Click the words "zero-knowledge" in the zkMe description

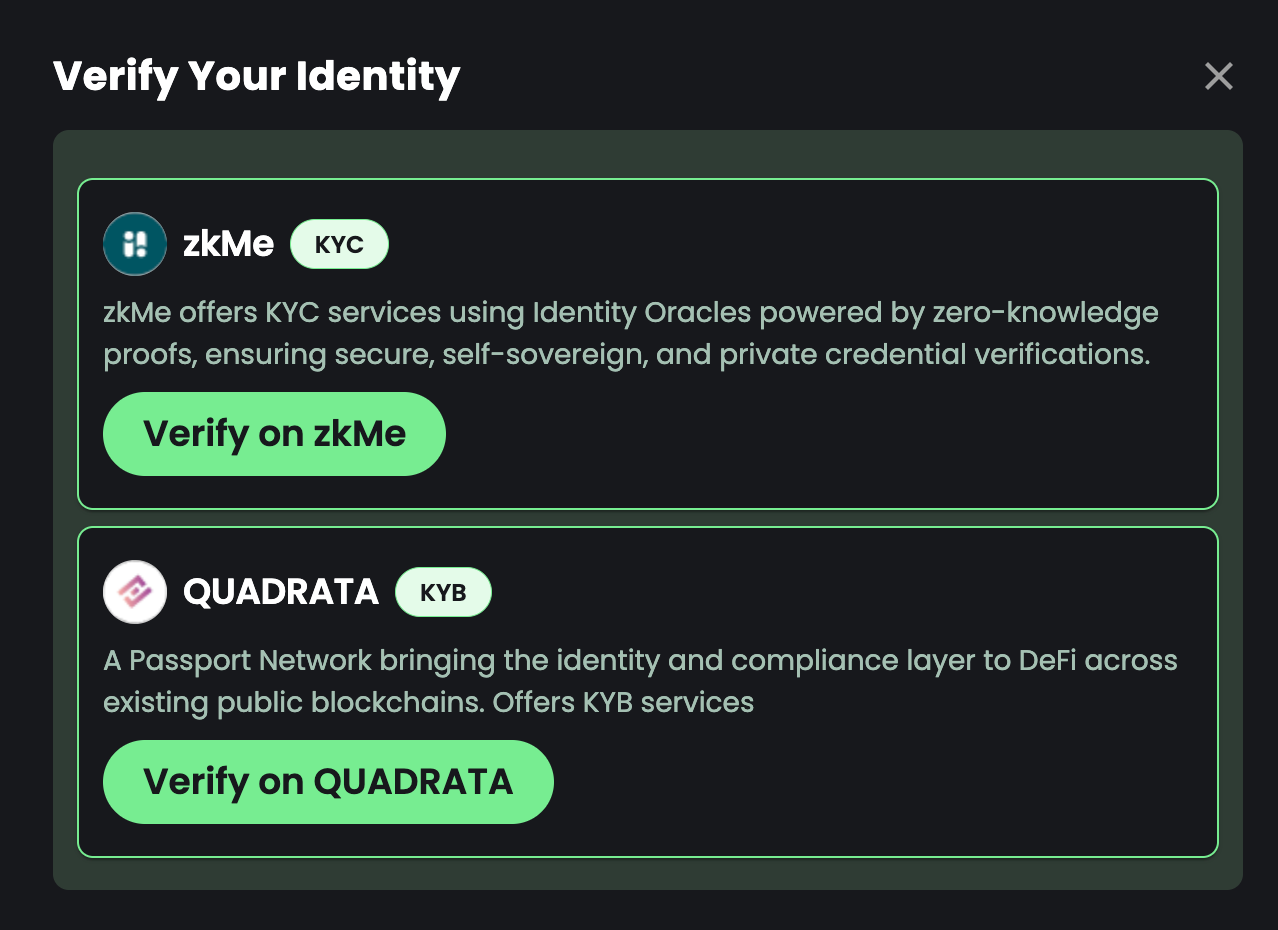(x=1045, y=313)
